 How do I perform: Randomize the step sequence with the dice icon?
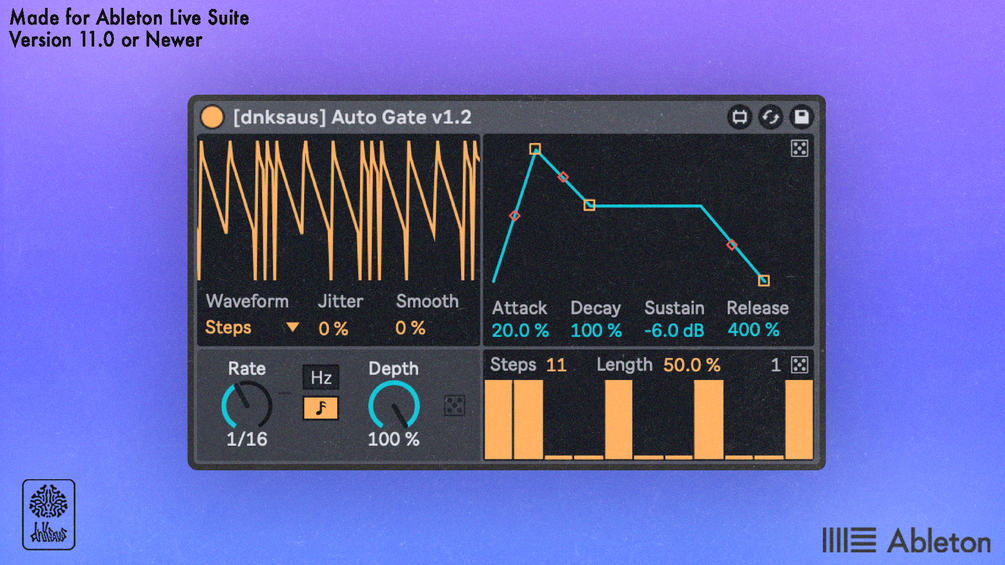click(x=799, y=365)
